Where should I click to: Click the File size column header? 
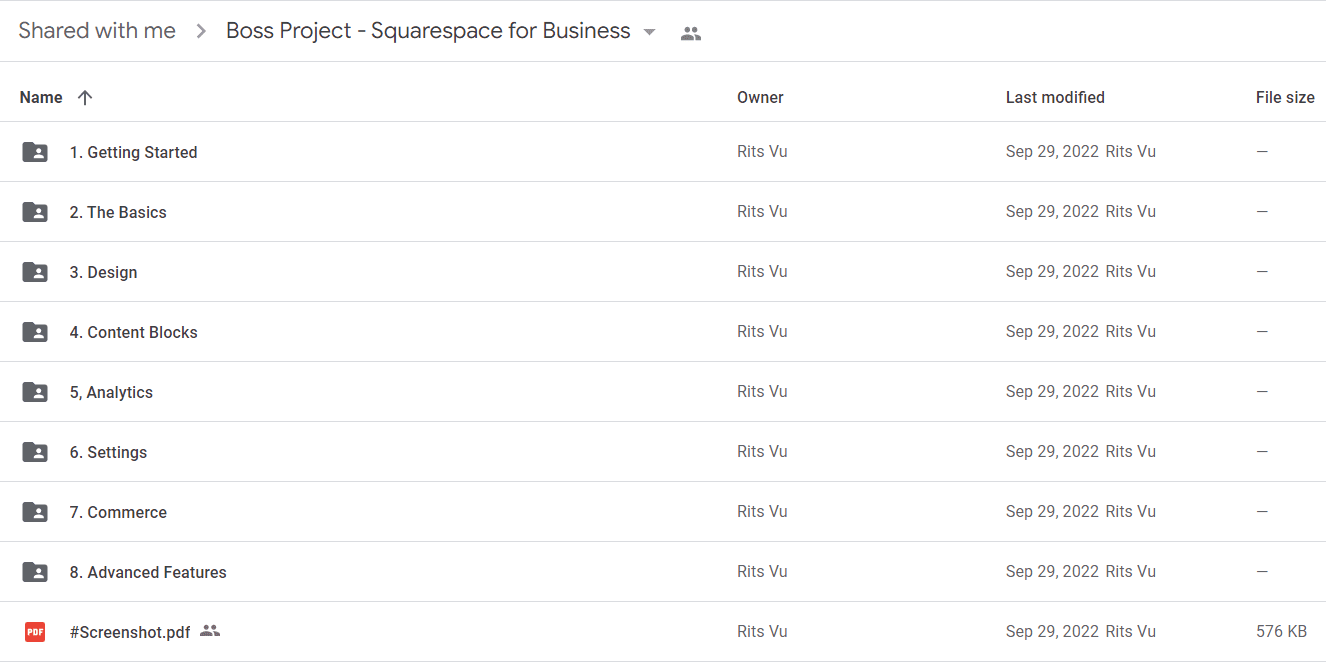tap(1285, 97)
